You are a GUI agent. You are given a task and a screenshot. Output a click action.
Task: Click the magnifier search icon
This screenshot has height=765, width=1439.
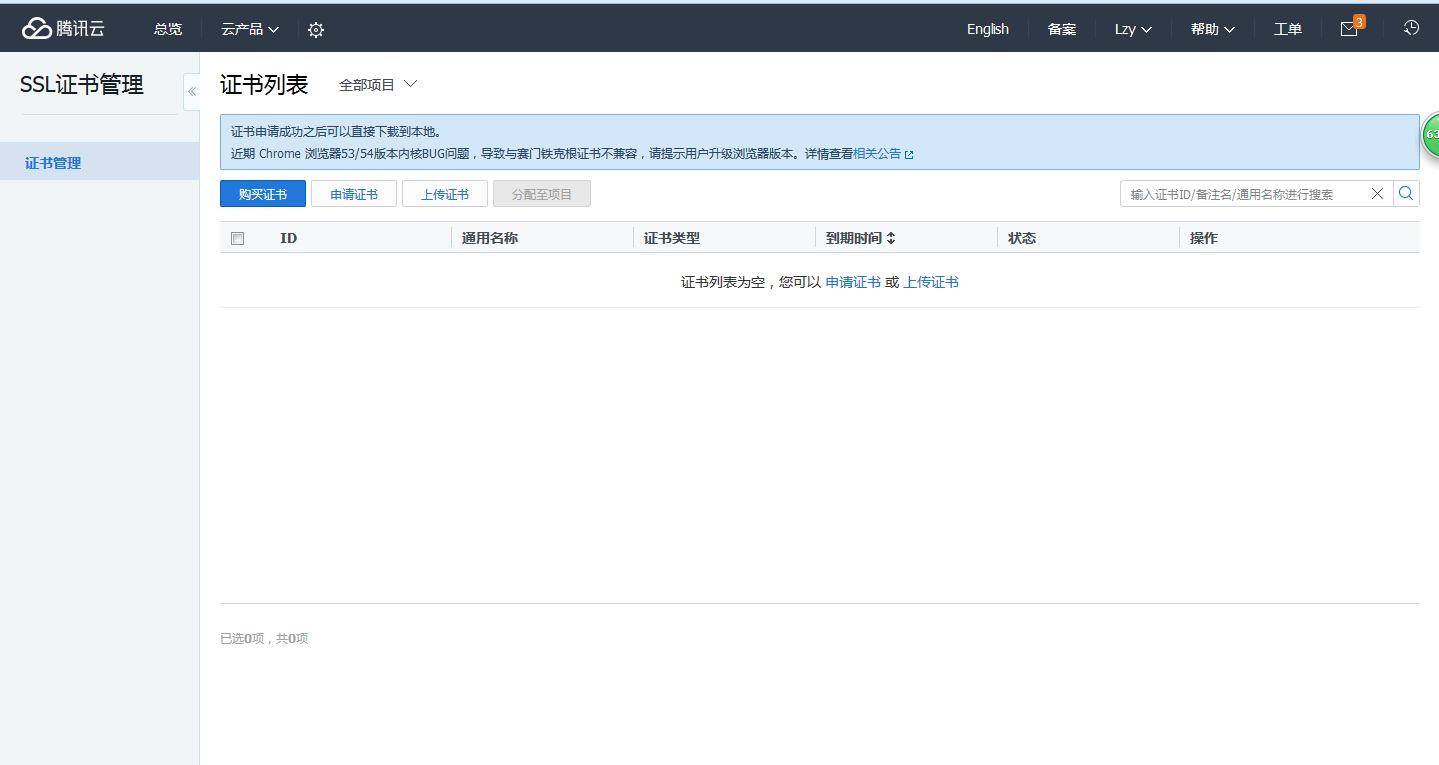(1406, 194)
